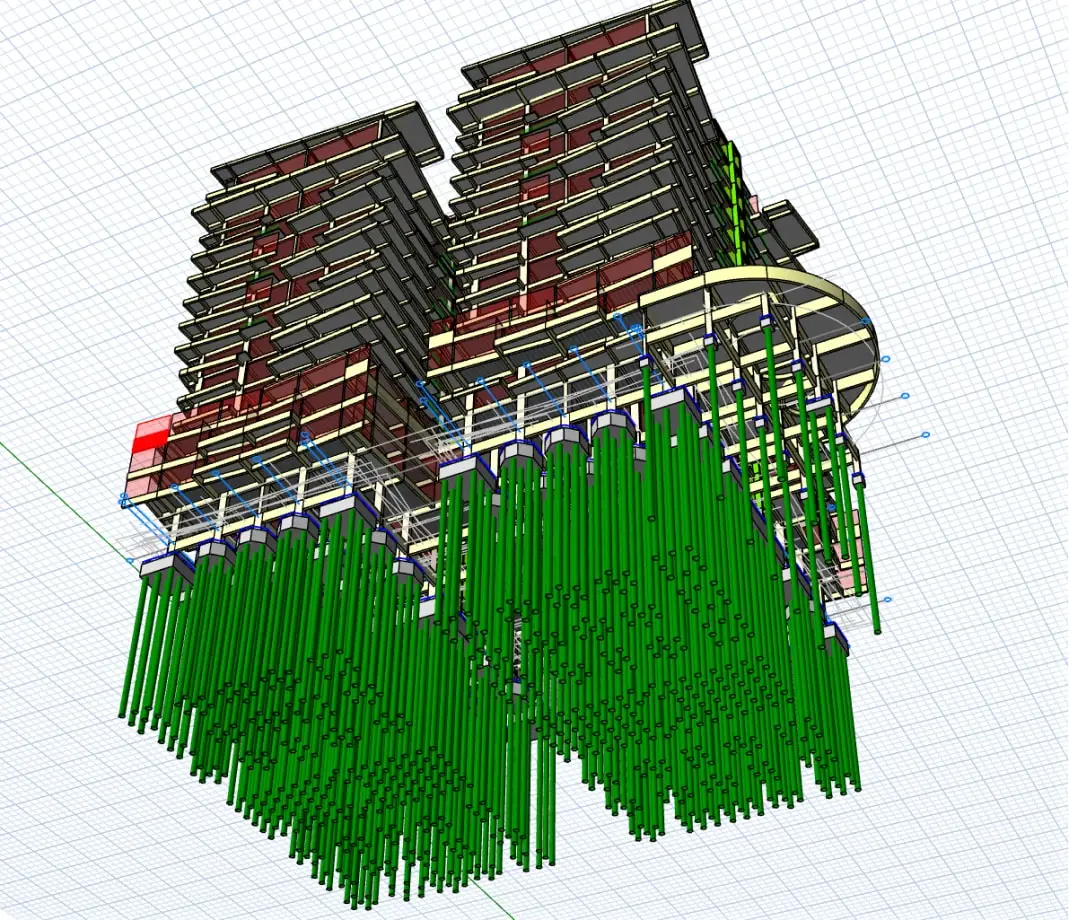This screenshot has height=920, width=1069.
Task: Select the roof slab of the left tower
Action: (x=330, y=138)
